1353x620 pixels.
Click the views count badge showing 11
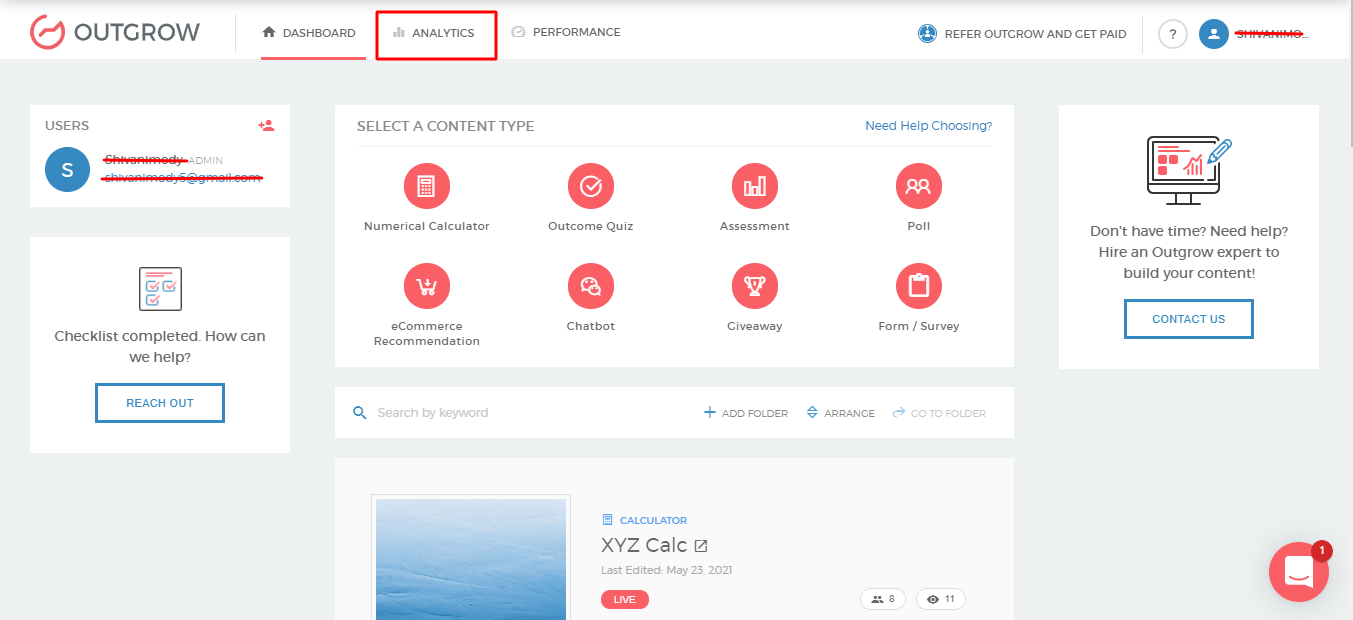pyautogui.click(x=941, y=599)
